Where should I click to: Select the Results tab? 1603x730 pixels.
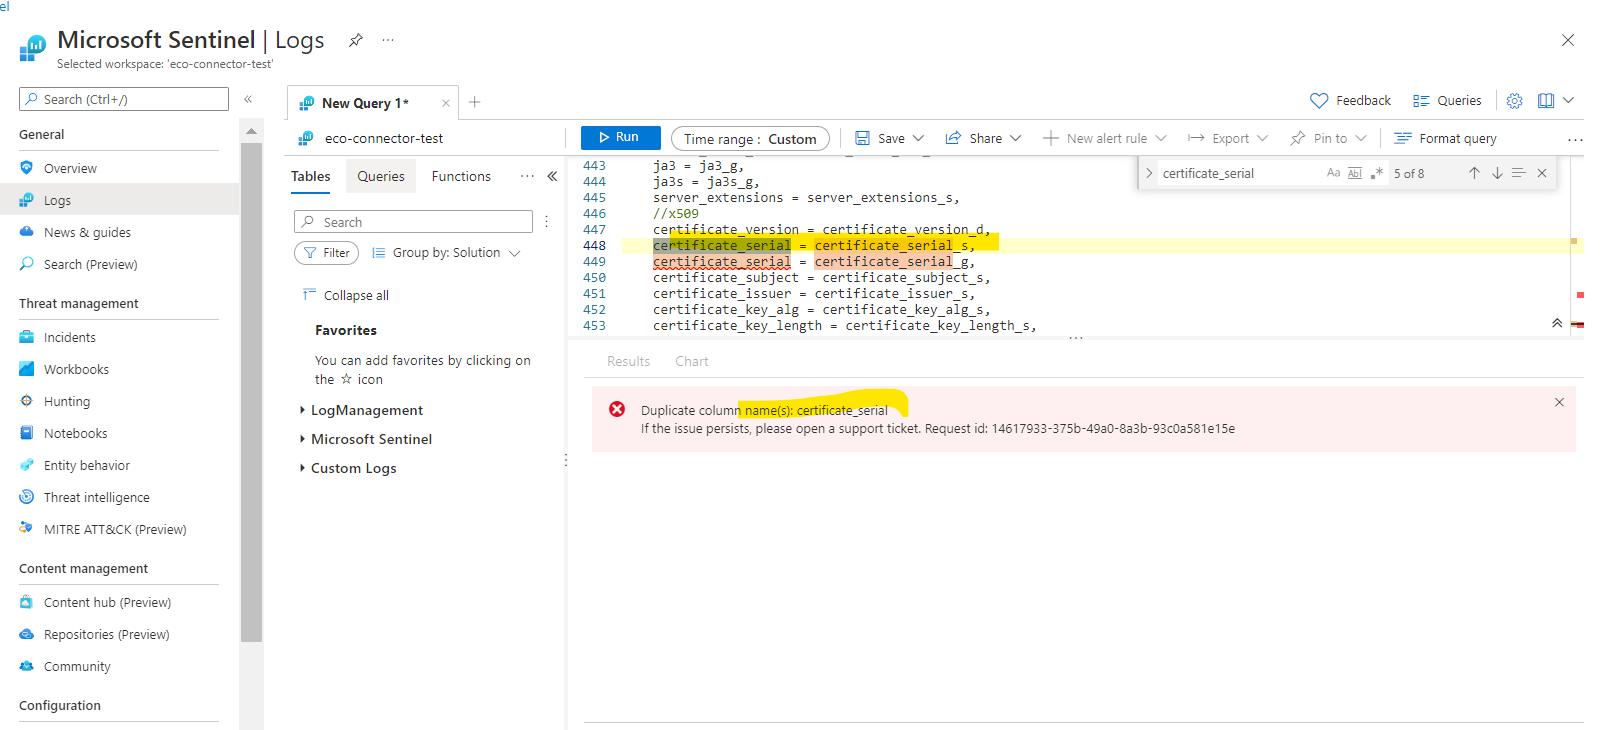click(628, 361)
